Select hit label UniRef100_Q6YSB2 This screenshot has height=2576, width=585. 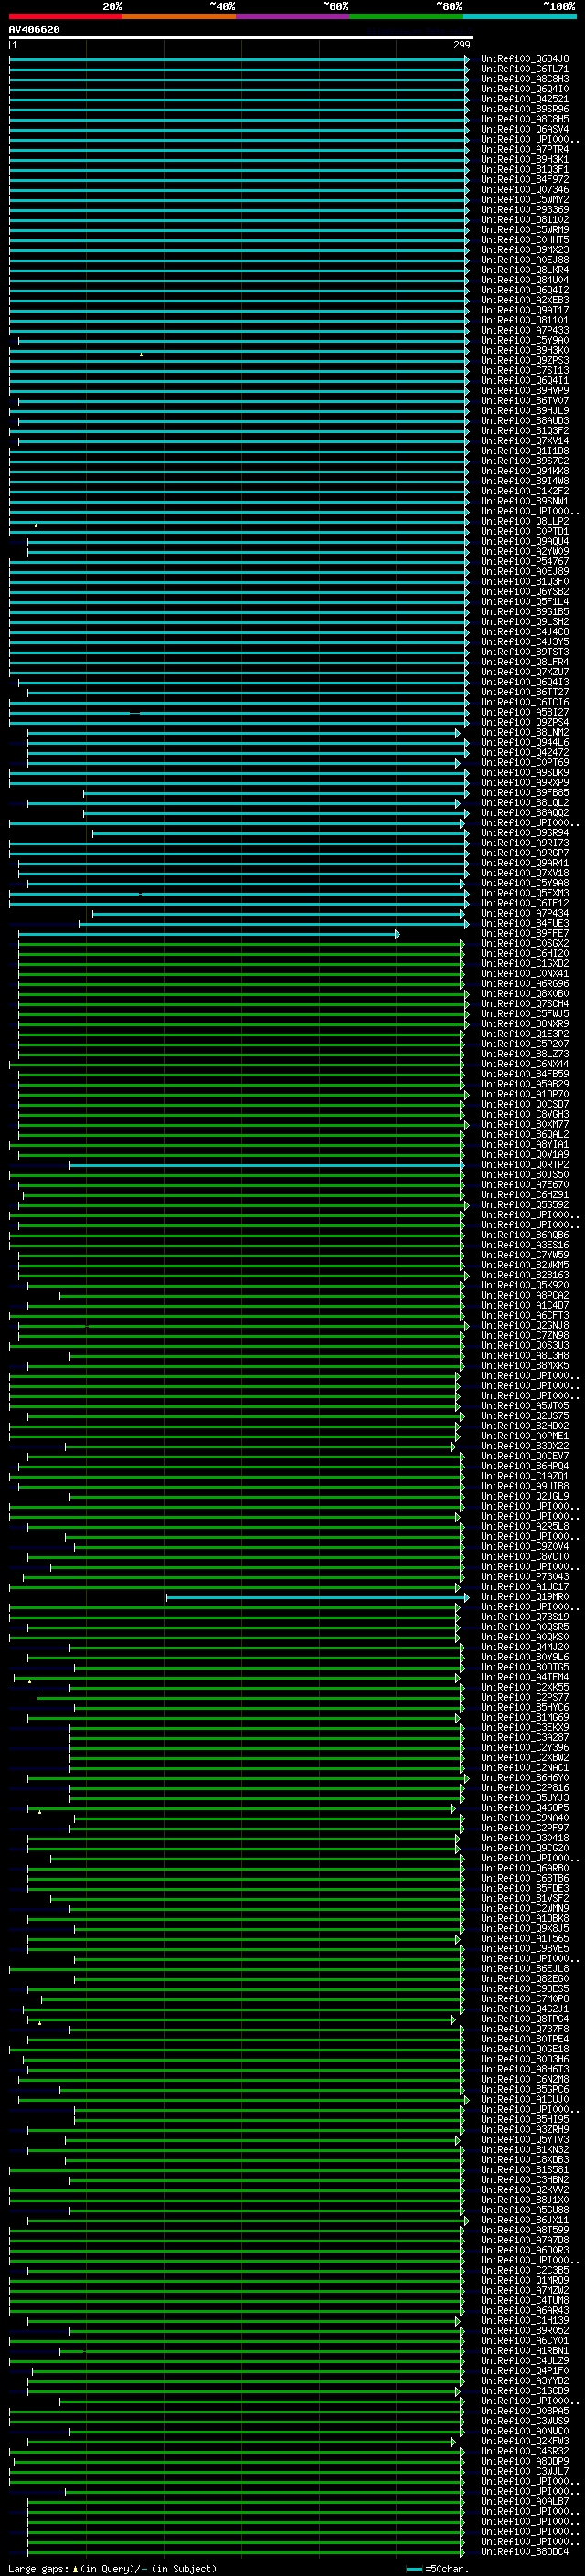pos(525,592)
